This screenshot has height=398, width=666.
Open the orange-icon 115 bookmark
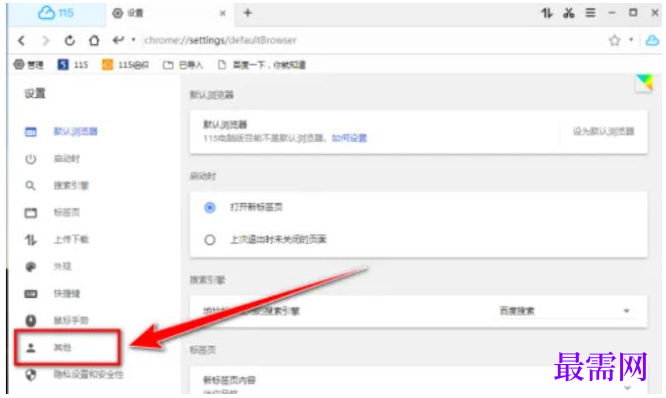click(125, 65)
